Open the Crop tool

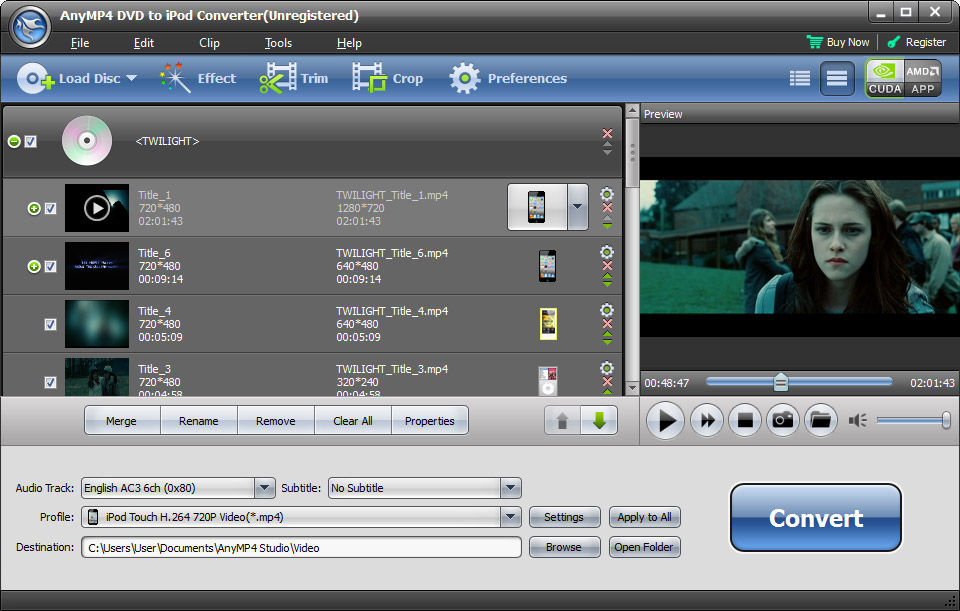point(388,79)
